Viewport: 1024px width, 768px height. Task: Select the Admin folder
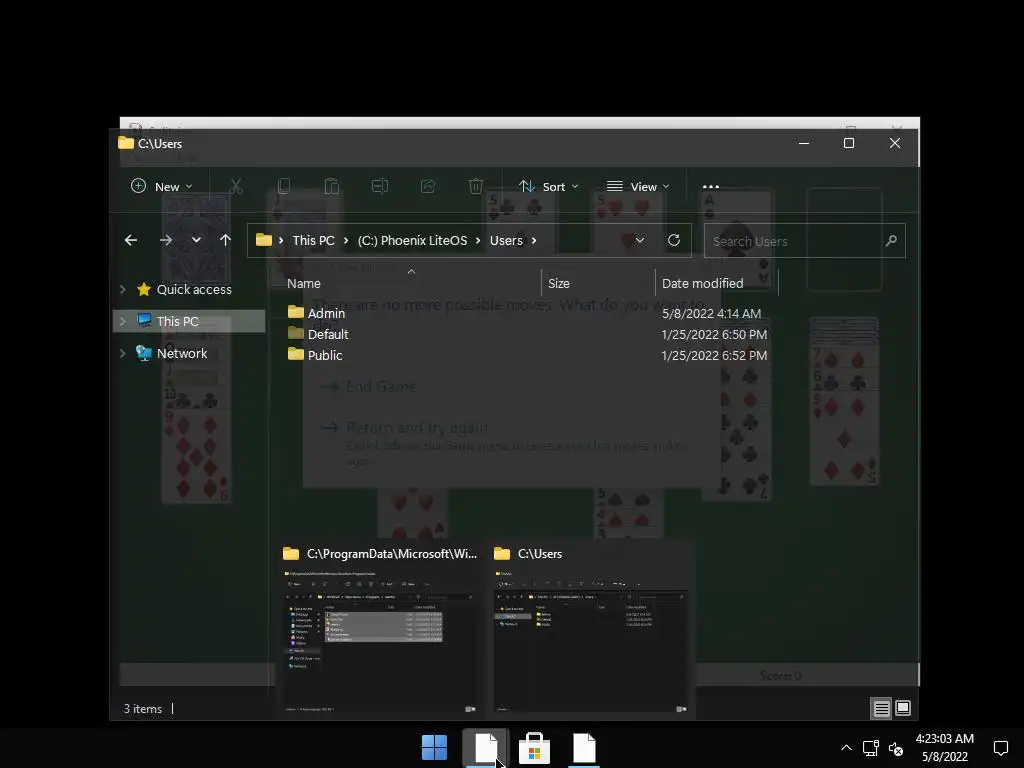click(317, 313)
